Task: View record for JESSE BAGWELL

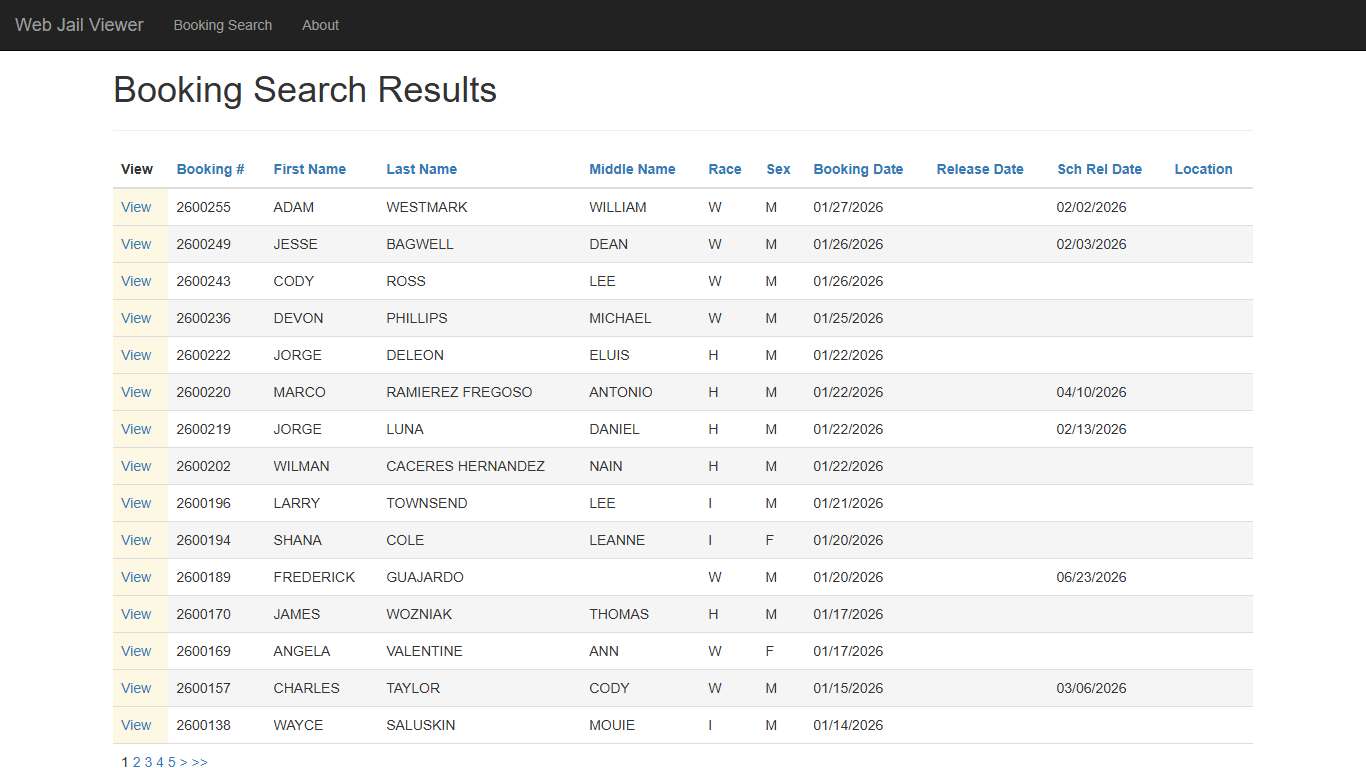Action: (136, 244)
